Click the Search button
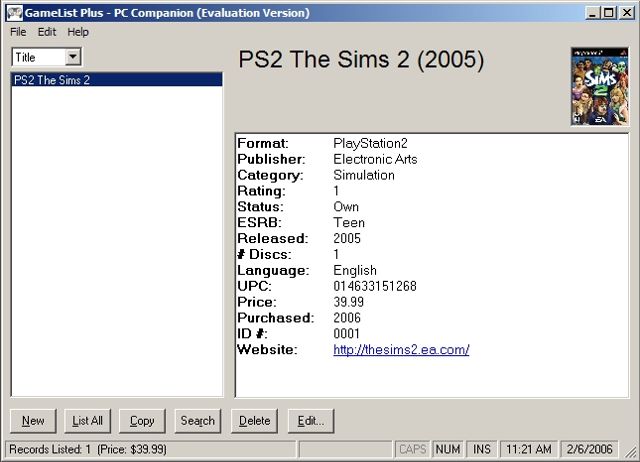Viewport: 640px width, 462px height. [x=198, y=421]
